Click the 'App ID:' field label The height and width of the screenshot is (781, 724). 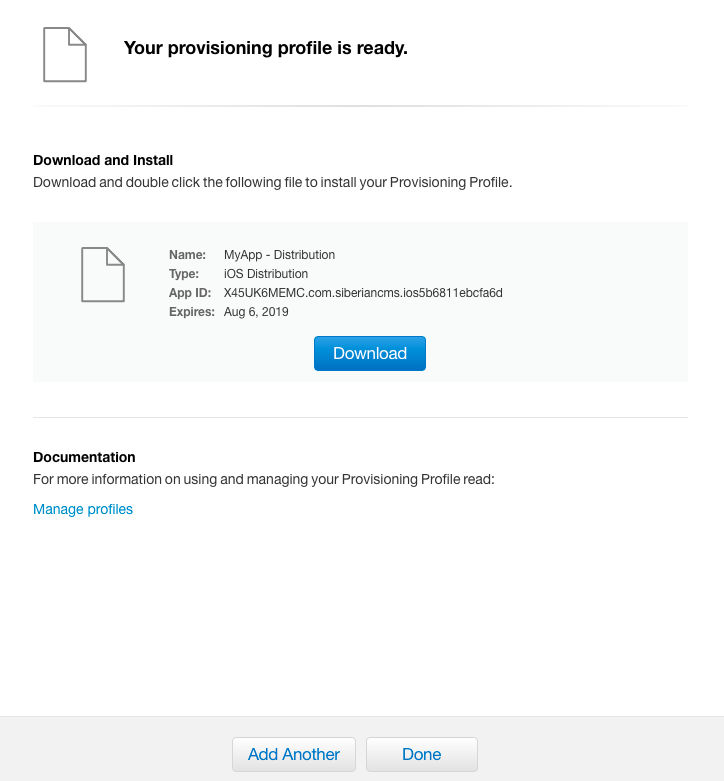(191, 293)
